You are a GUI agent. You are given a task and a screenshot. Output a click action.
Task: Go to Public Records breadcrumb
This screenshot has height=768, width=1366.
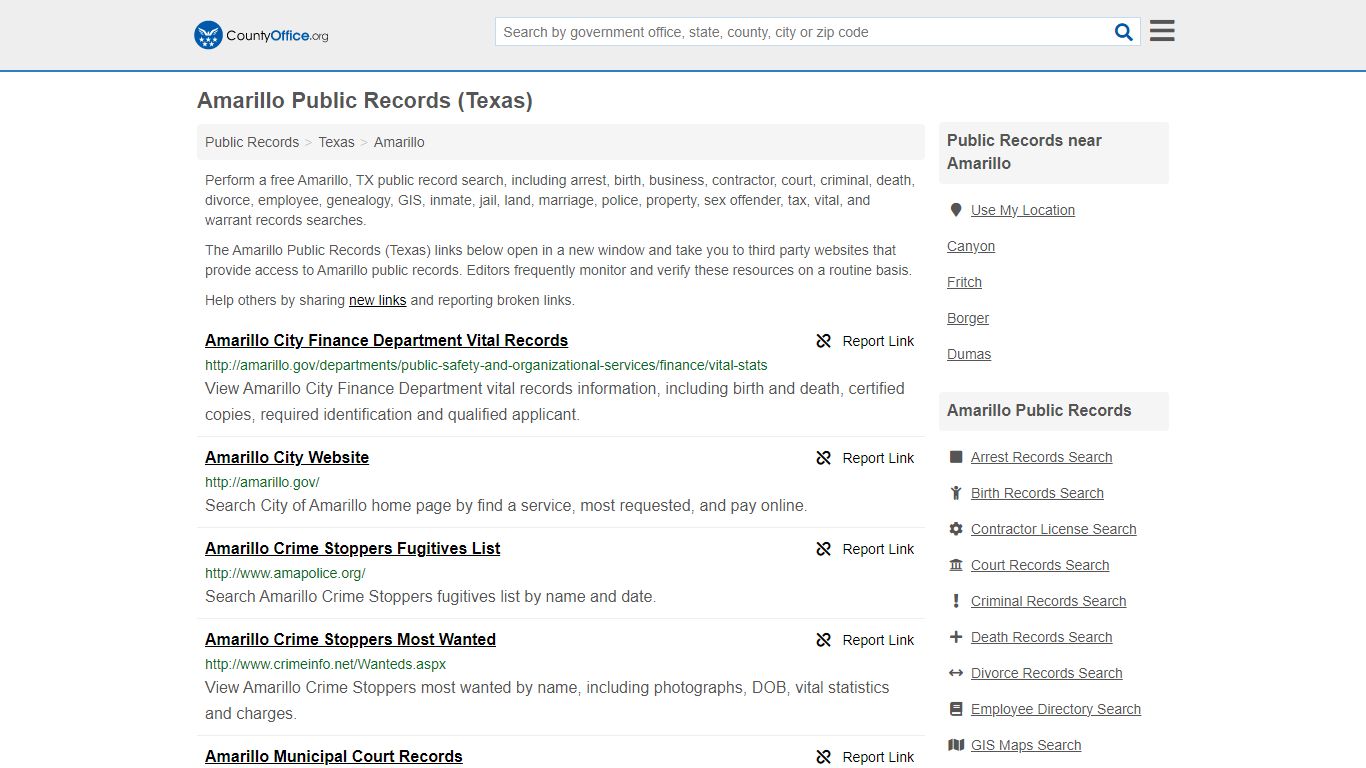(252, 142)
